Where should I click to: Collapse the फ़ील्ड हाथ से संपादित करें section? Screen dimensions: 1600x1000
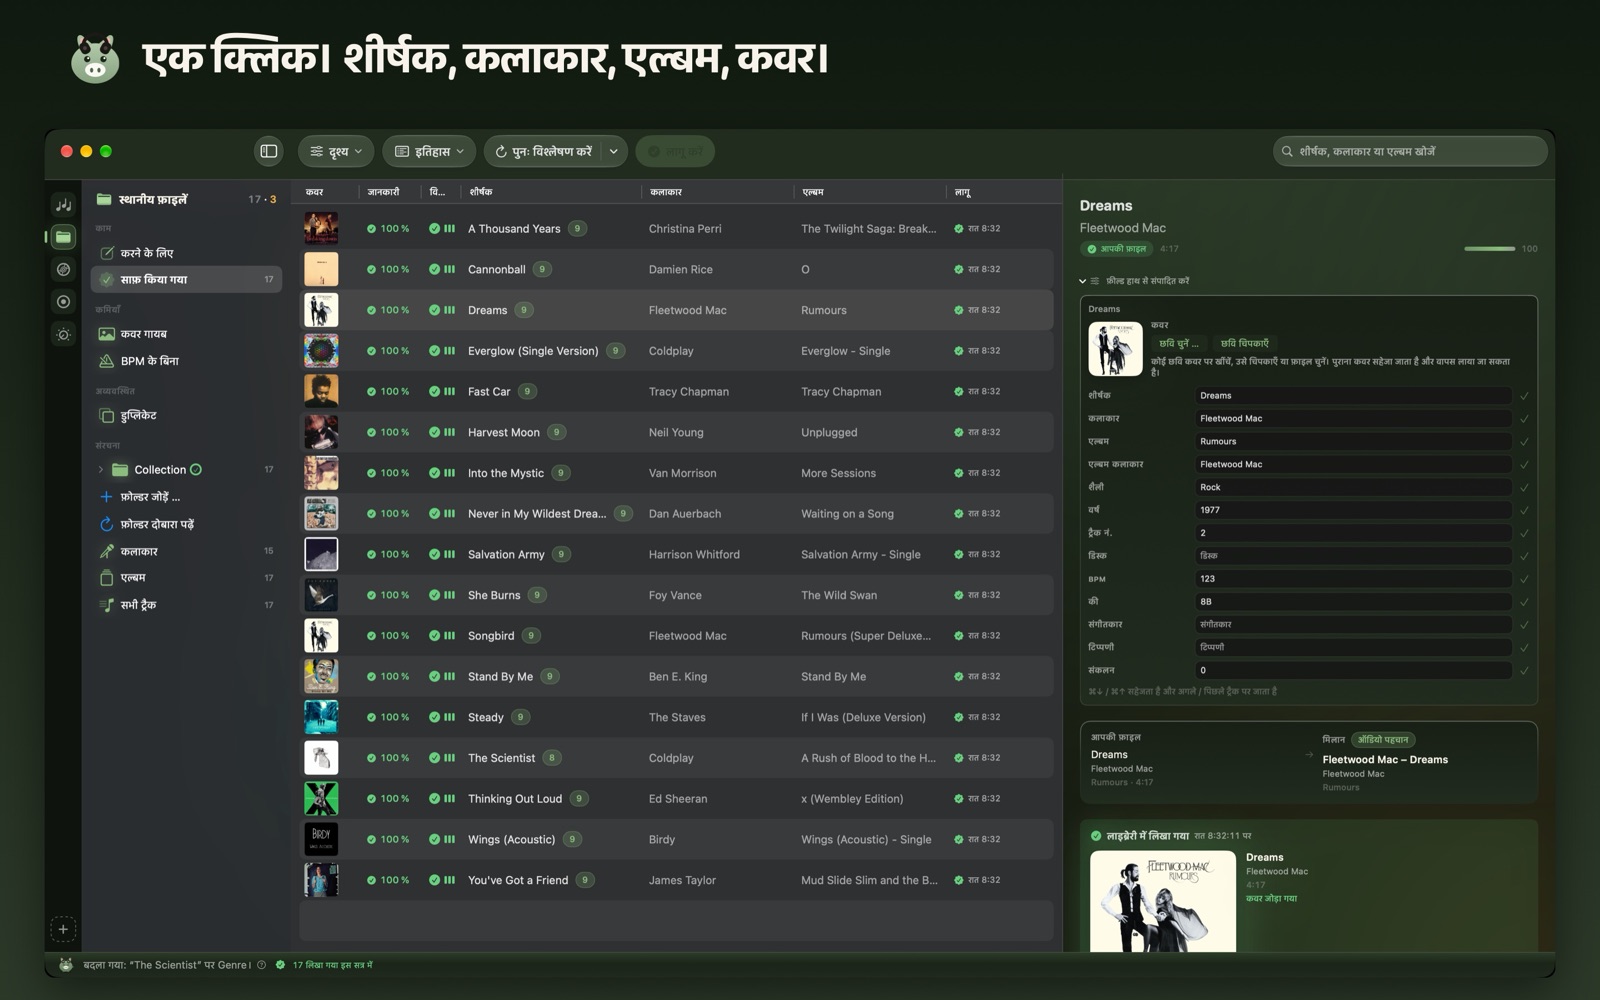click(x=1083, y=281)
